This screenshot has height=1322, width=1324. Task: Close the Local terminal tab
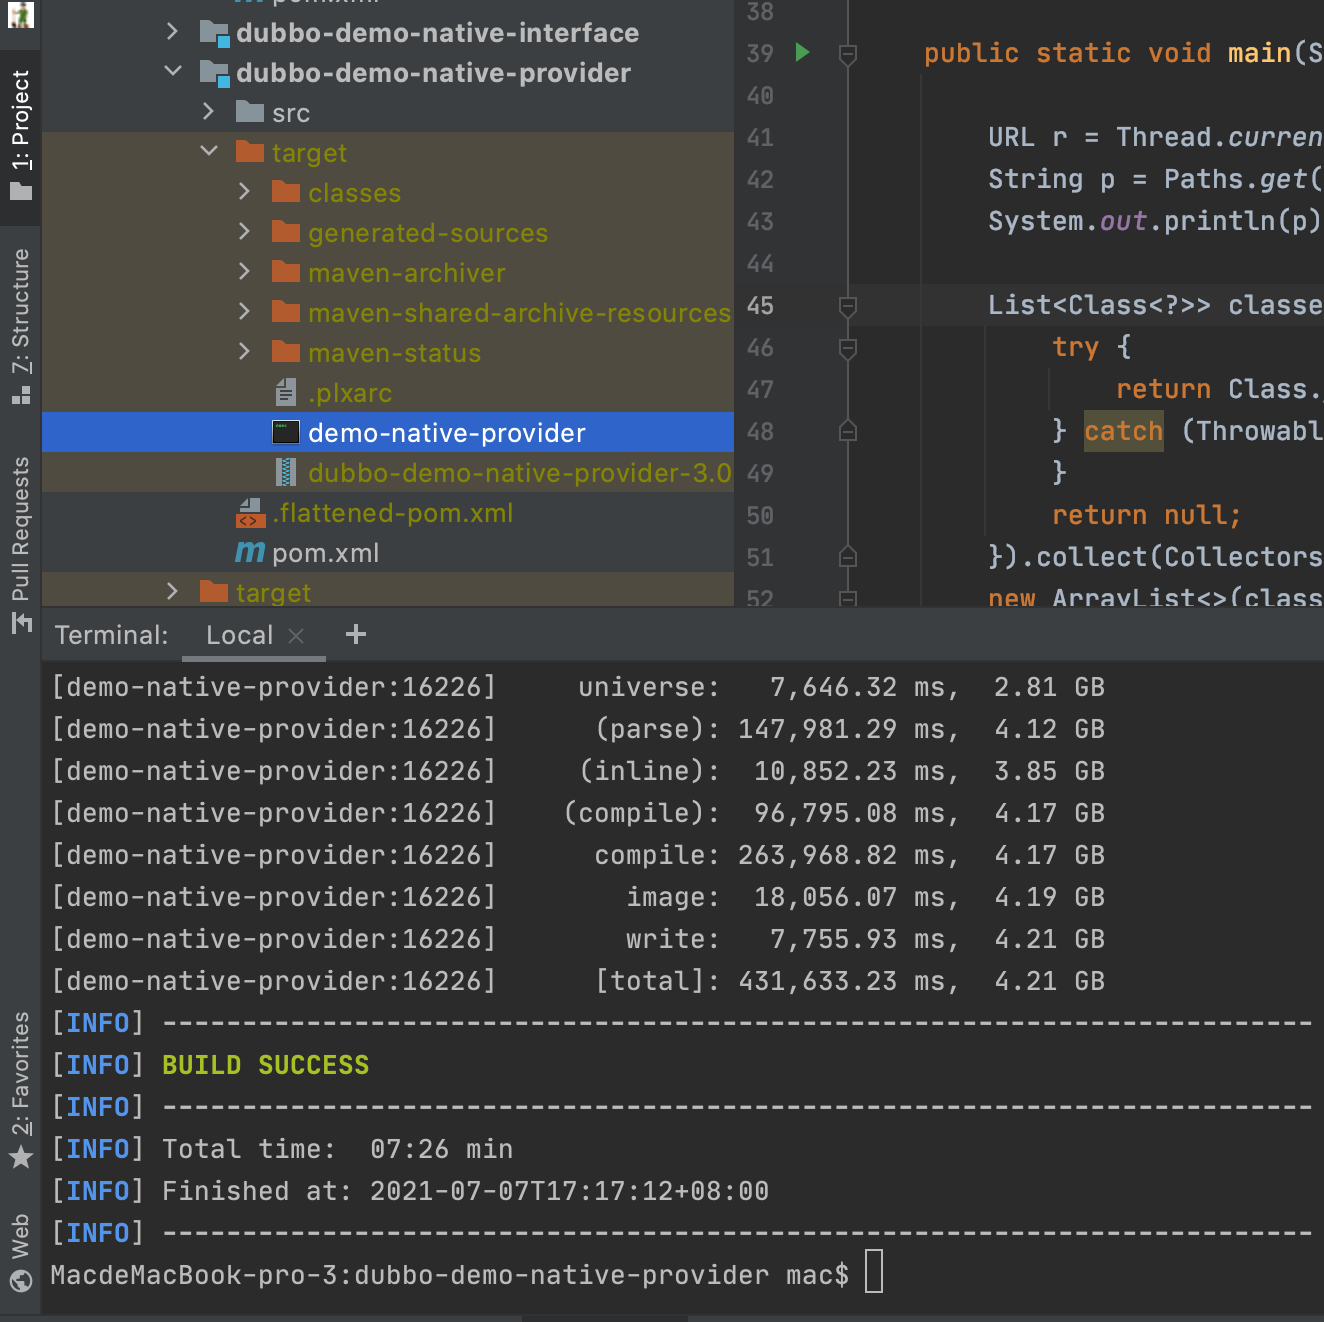pyautogui.click(x=296, y=635)
